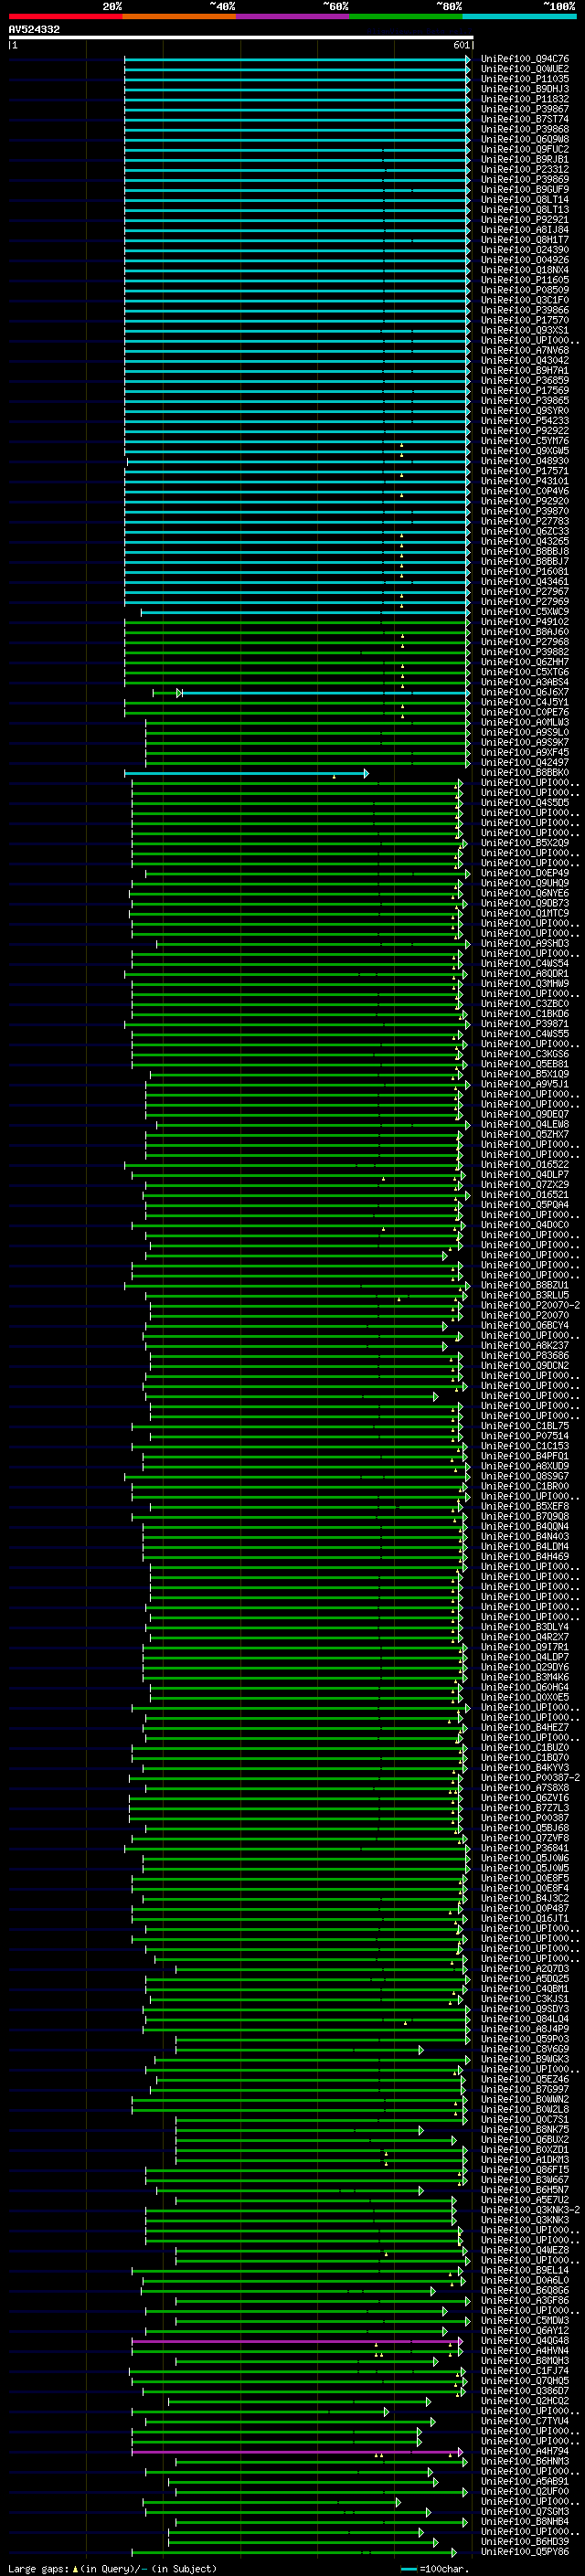Click label UniRef100_B9GUF9

pos(525,189)
